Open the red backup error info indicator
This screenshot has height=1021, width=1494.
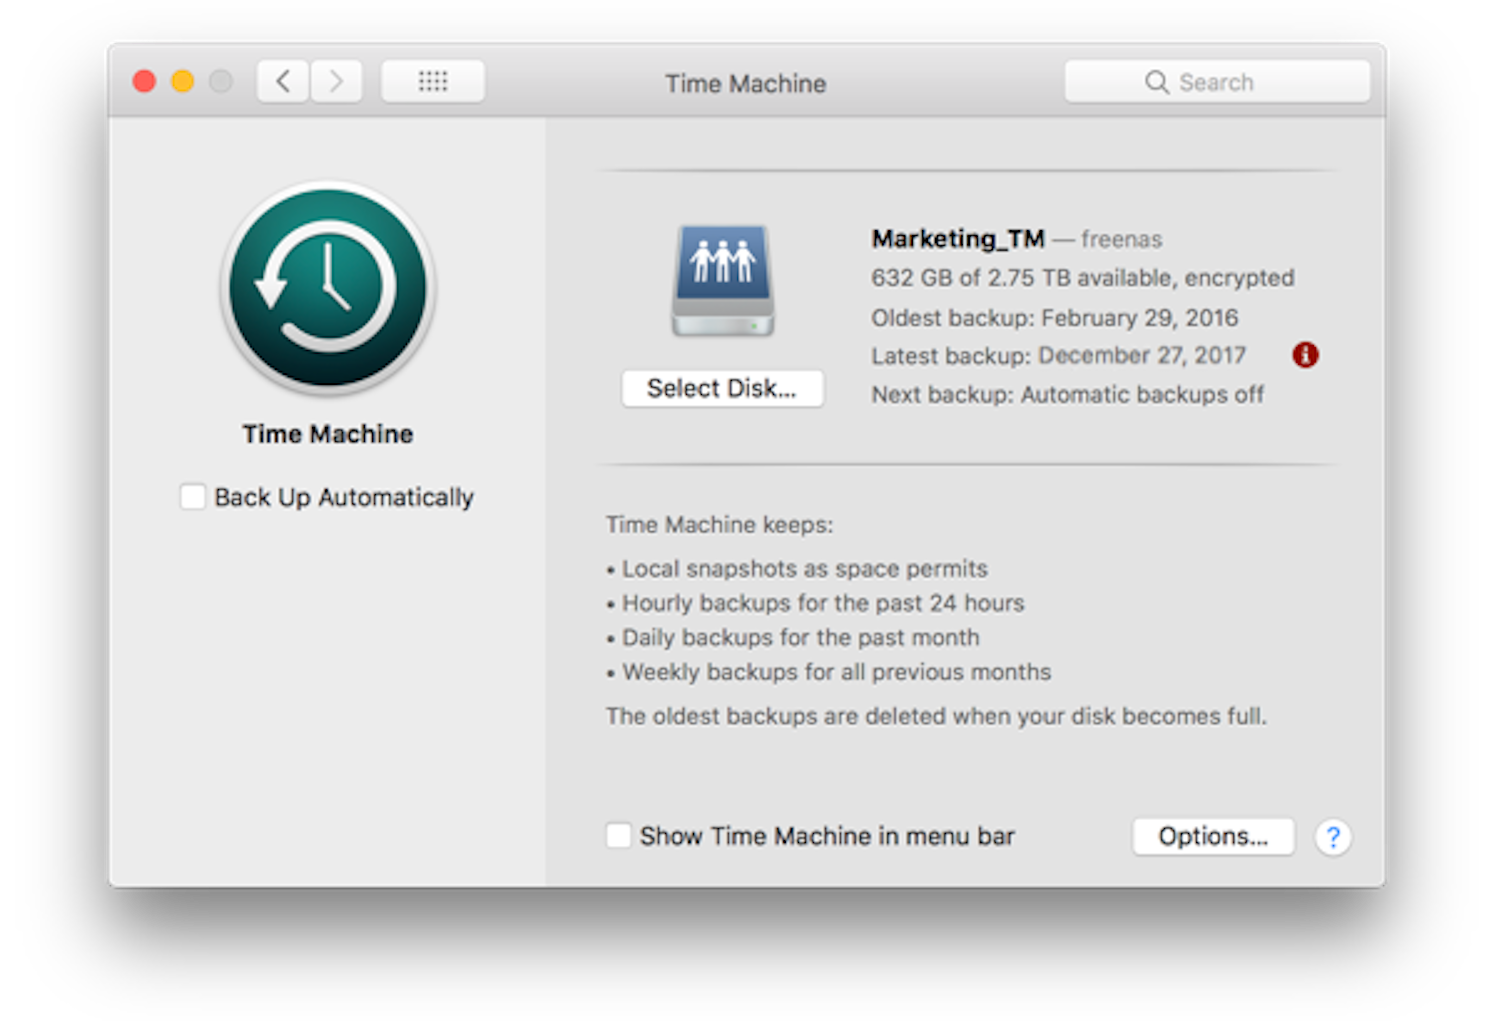pos(1306,355)
